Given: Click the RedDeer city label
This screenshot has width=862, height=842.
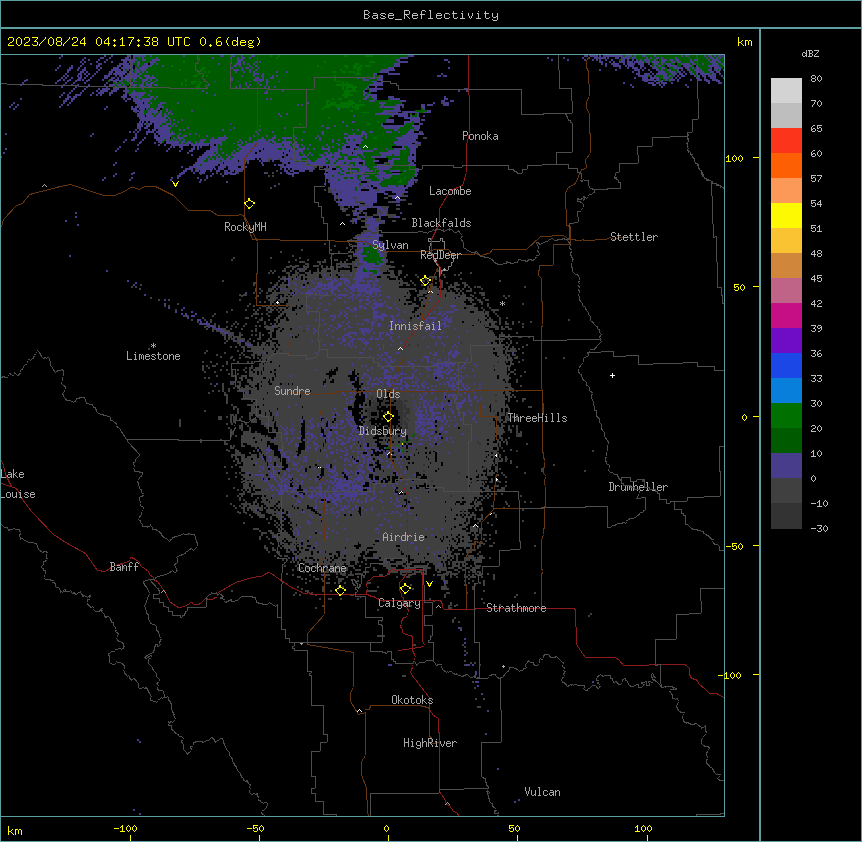Looking at the screenshot, I should coord(440,255).
